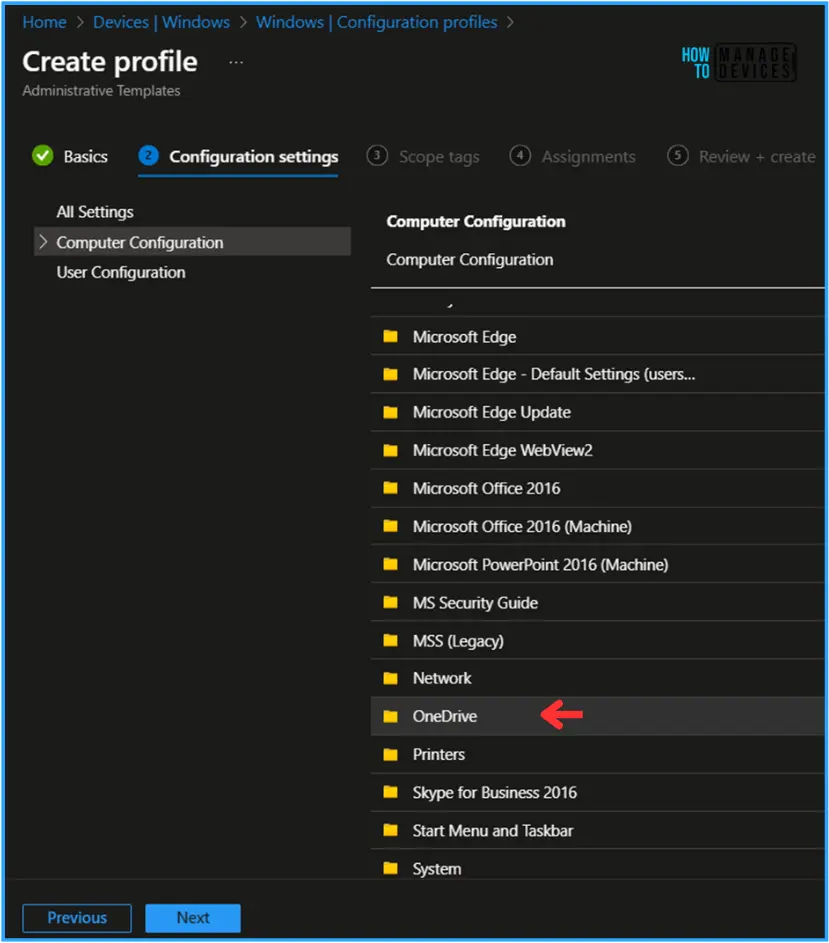Open the Microsoft Edge Update row text
This screenshot has height=943, width=829.
[x=492, y=412]
